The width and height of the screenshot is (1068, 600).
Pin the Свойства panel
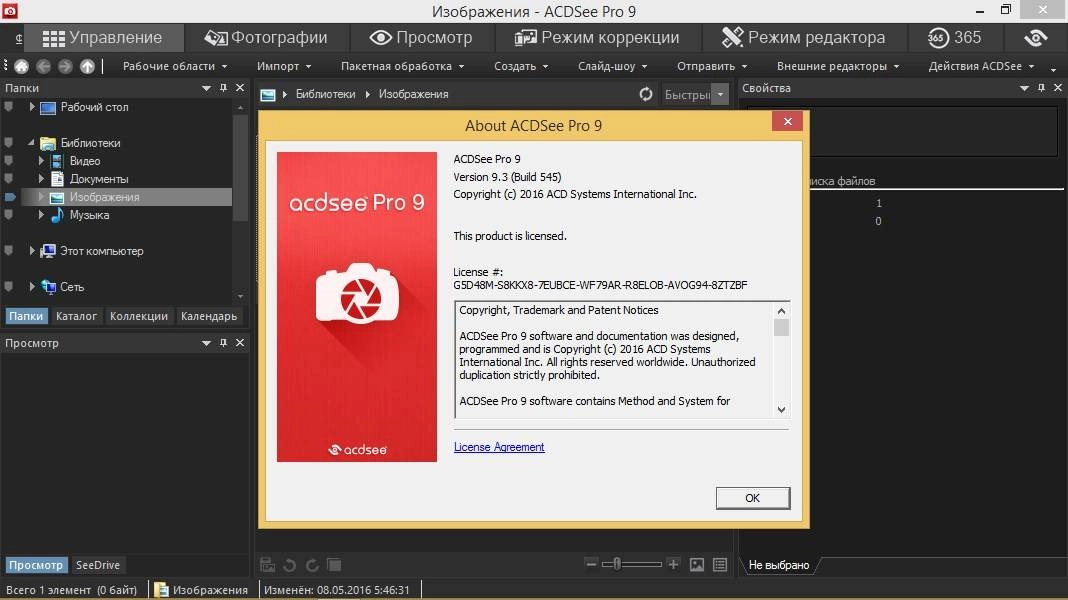(1041, 88)
